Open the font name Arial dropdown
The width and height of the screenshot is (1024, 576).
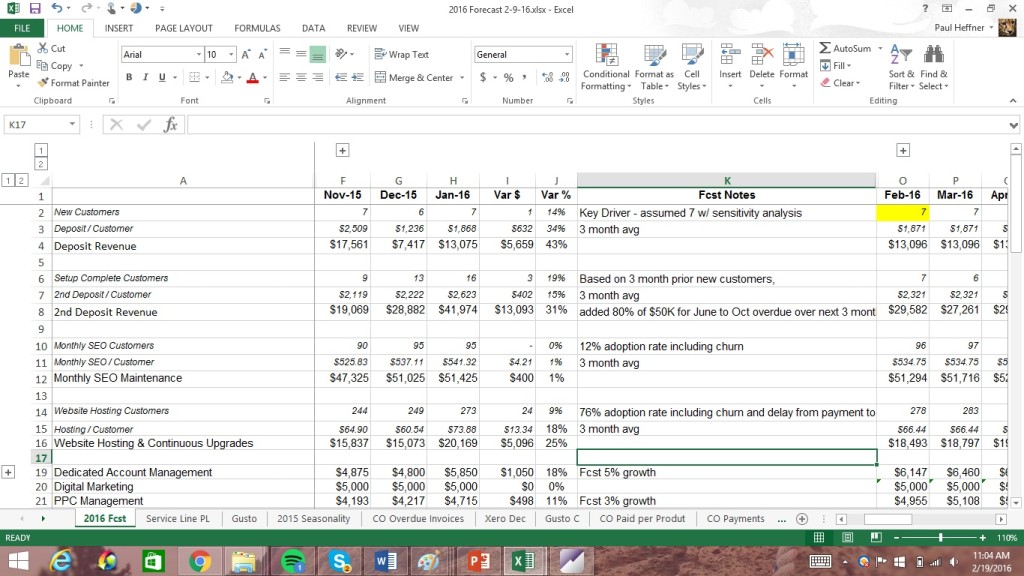tap(199, 55)
